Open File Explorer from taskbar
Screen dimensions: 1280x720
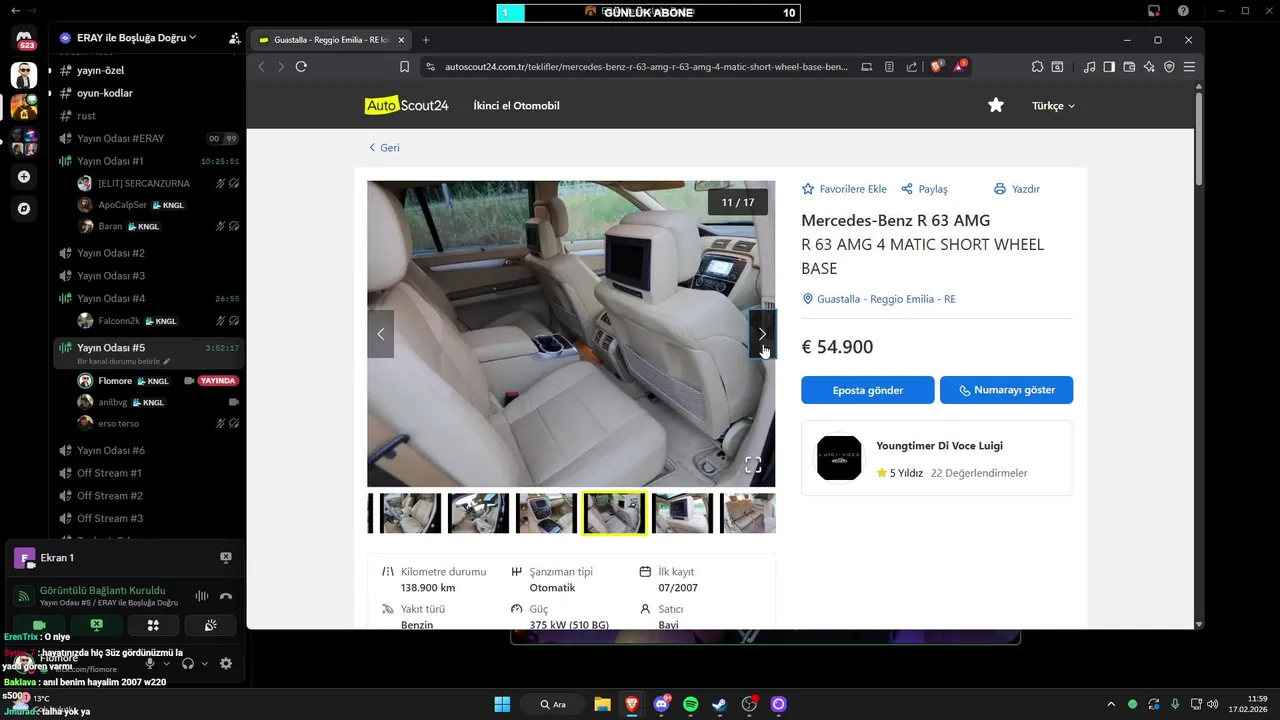pyautogui.click(x=602, y=704)
